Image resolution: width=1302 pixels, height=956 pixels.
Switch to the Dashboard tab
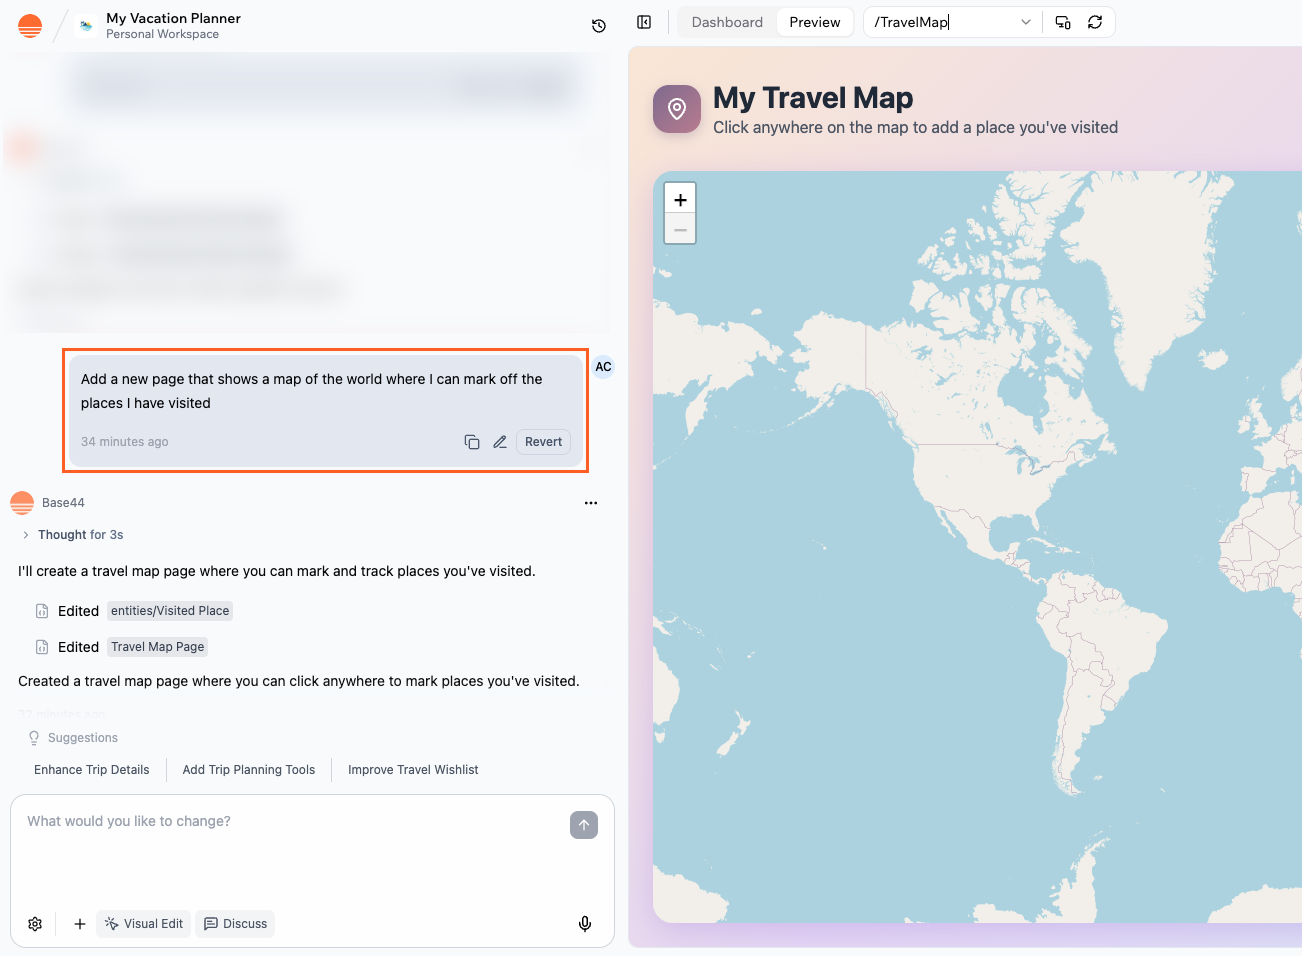click(727, 21)
